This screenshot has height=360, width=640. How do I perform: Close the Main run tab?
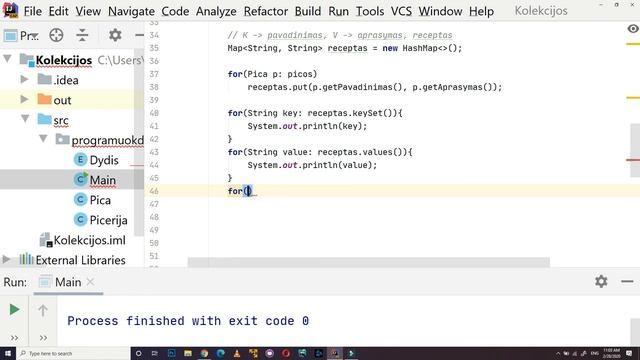pyautogui.click(x=90, y=282)
